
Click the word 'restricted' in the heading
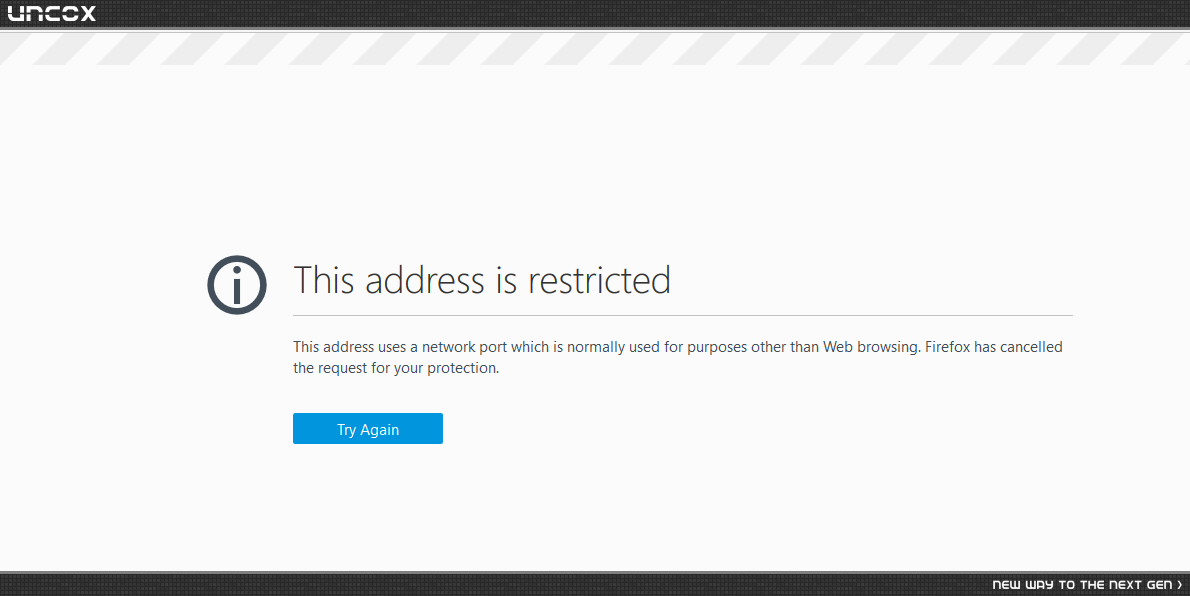click(600, 279)
